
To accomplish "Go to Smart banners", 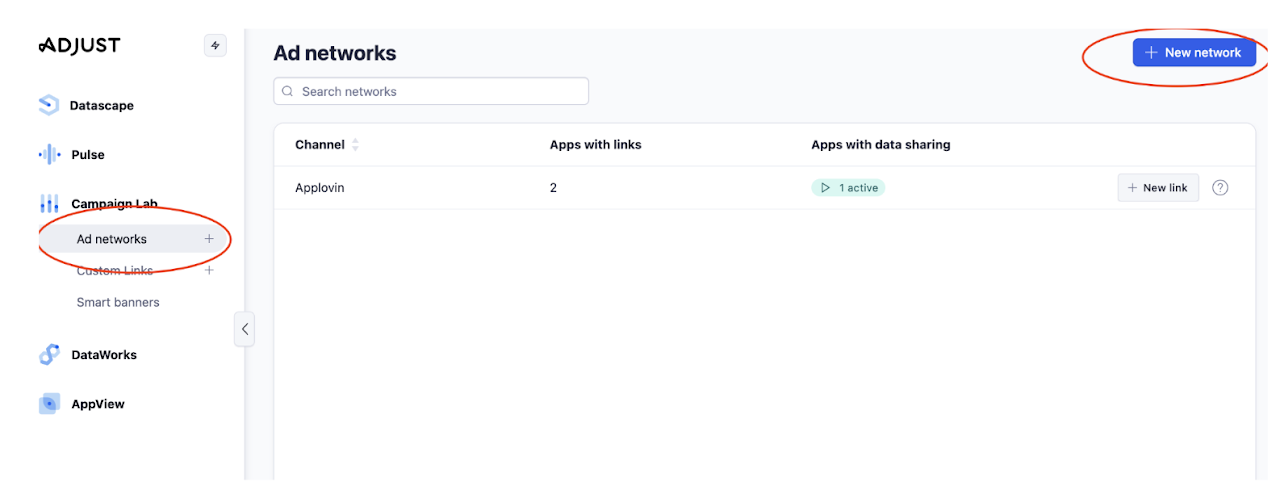I will 118,302.
